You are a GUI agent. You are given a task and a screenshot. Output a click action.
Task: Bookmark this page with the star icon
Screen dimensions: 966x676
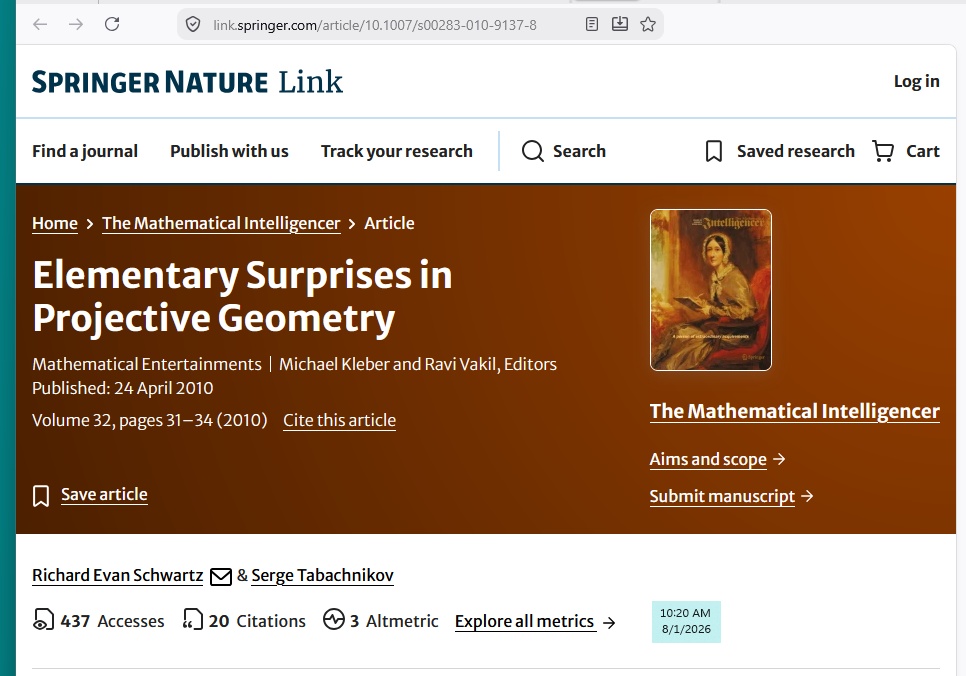647,25
